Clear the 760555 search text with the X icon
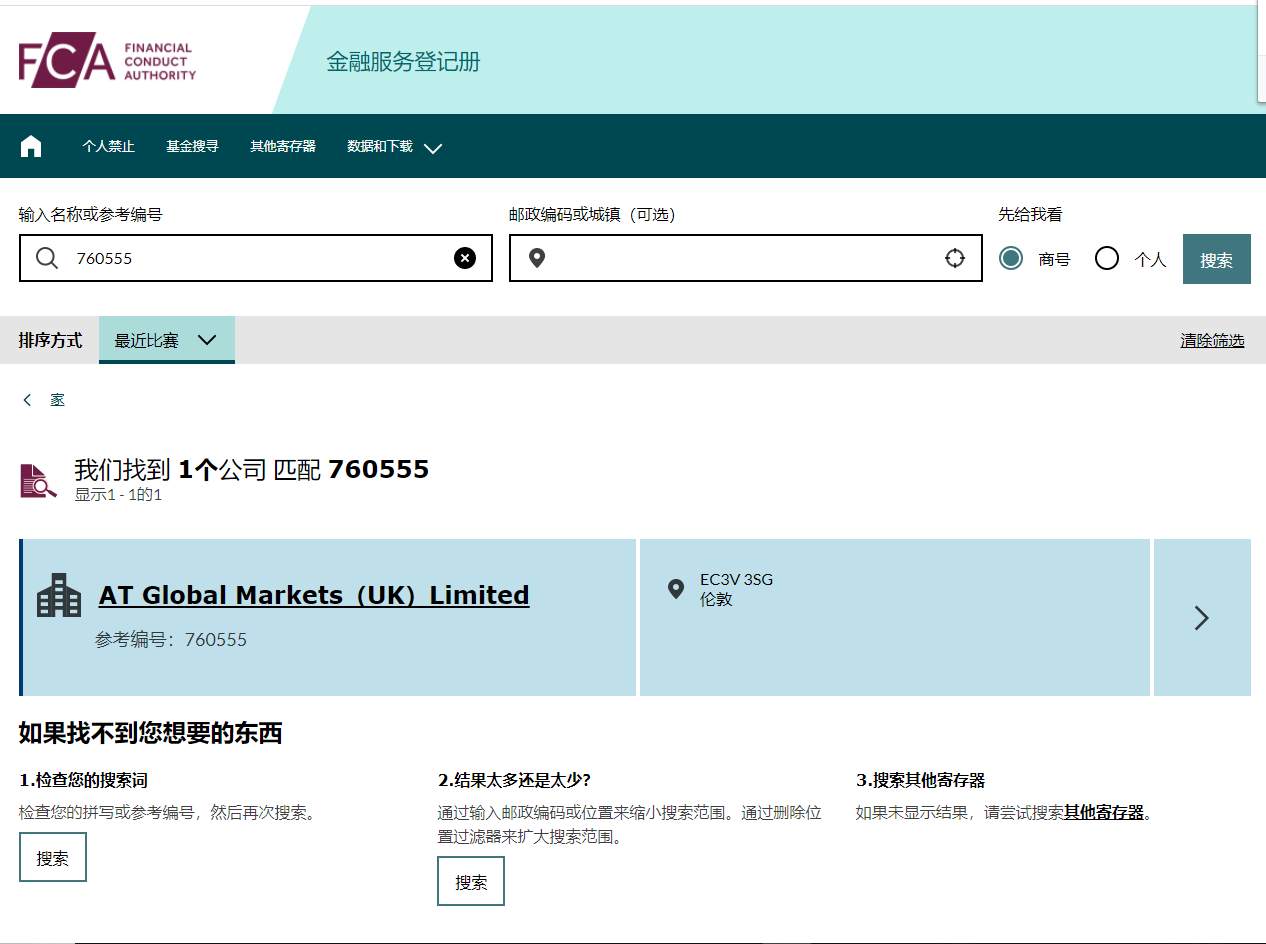The height and width of the screenshot is (944, 1266). click(x=465, y=258)
